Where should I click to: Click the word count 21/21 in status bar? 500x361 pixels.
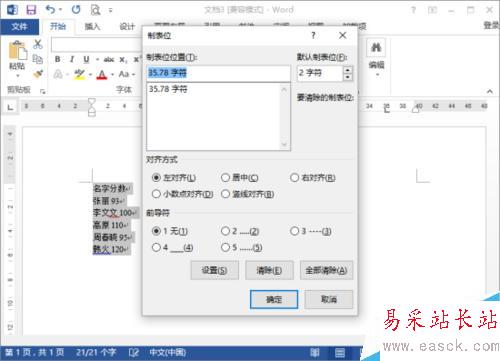click(96, 352)
